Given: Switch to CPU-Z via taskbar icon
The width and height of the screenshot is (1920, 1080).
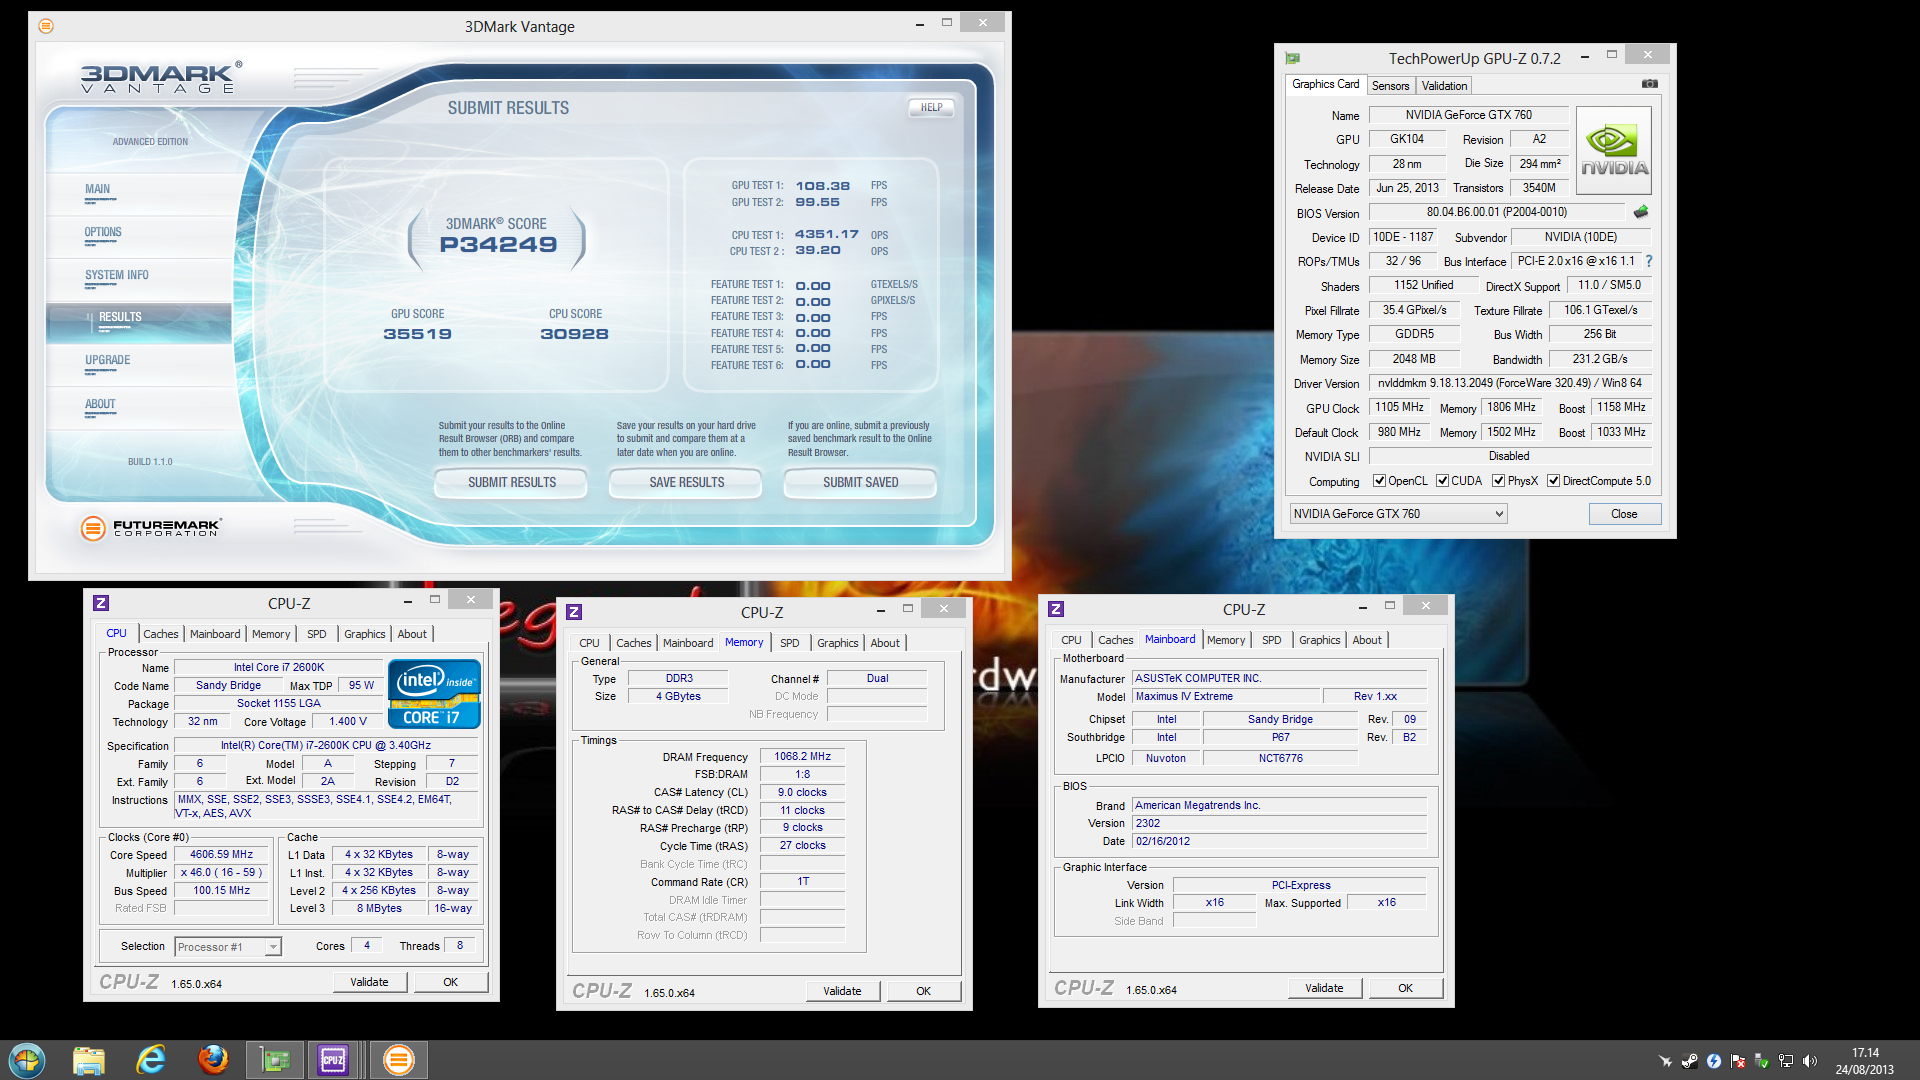Looking at the screenshot, I should click(x=333, y=1060).
